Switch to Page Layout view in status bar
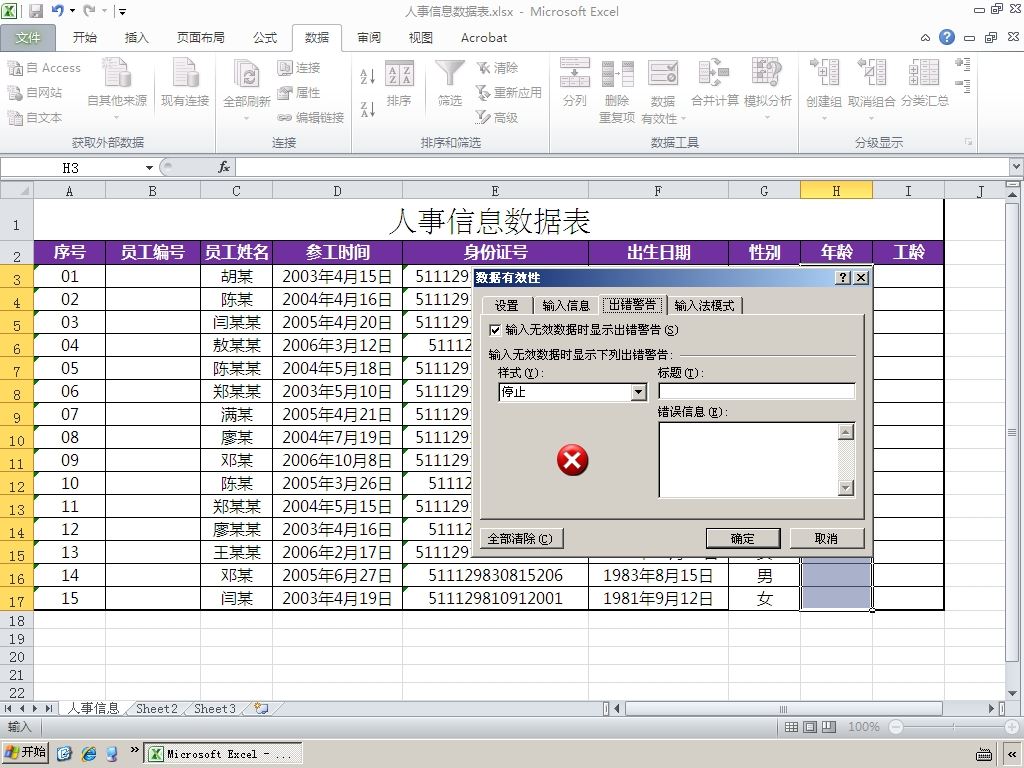The height and width of the screenshot is (768, 1024). click(x=810, y=727)
